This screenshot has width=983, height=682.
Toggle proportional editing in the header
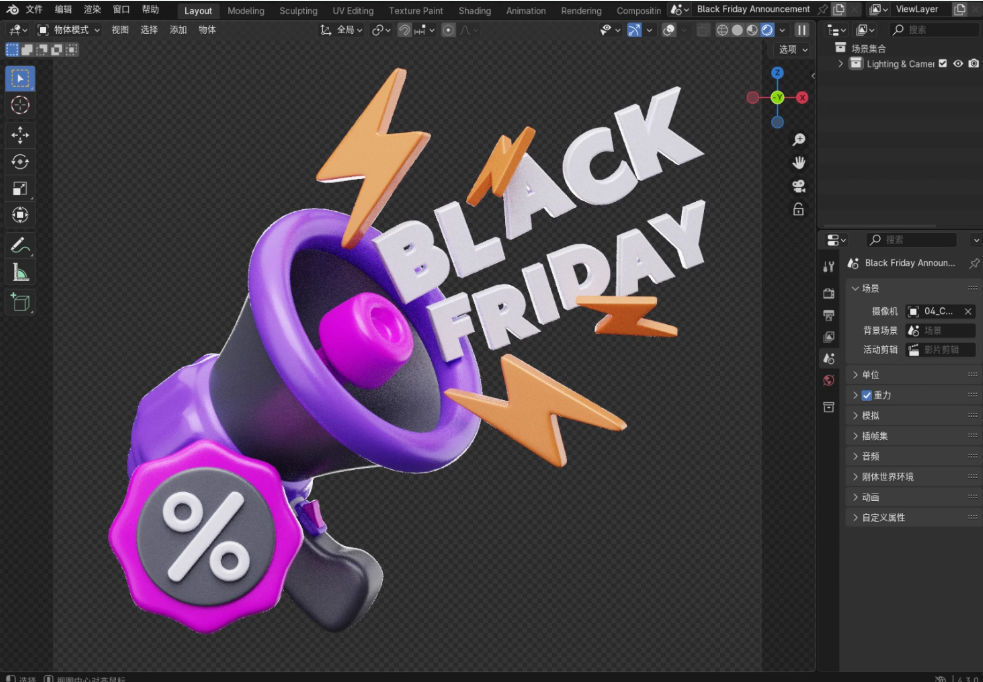(448, 30)
